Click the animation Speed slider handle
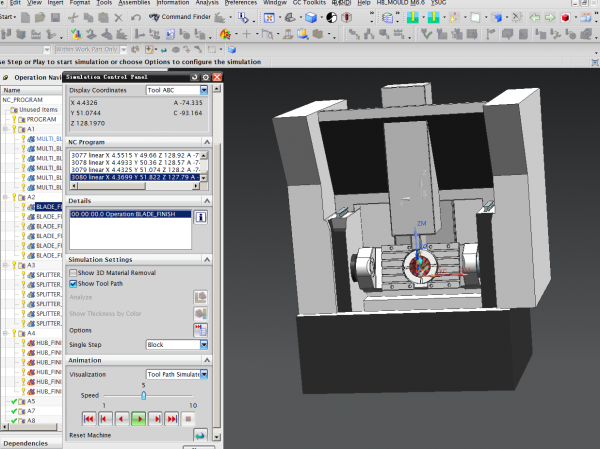Image resolution: width=600 pixels, height=449 pixels. 144,395
